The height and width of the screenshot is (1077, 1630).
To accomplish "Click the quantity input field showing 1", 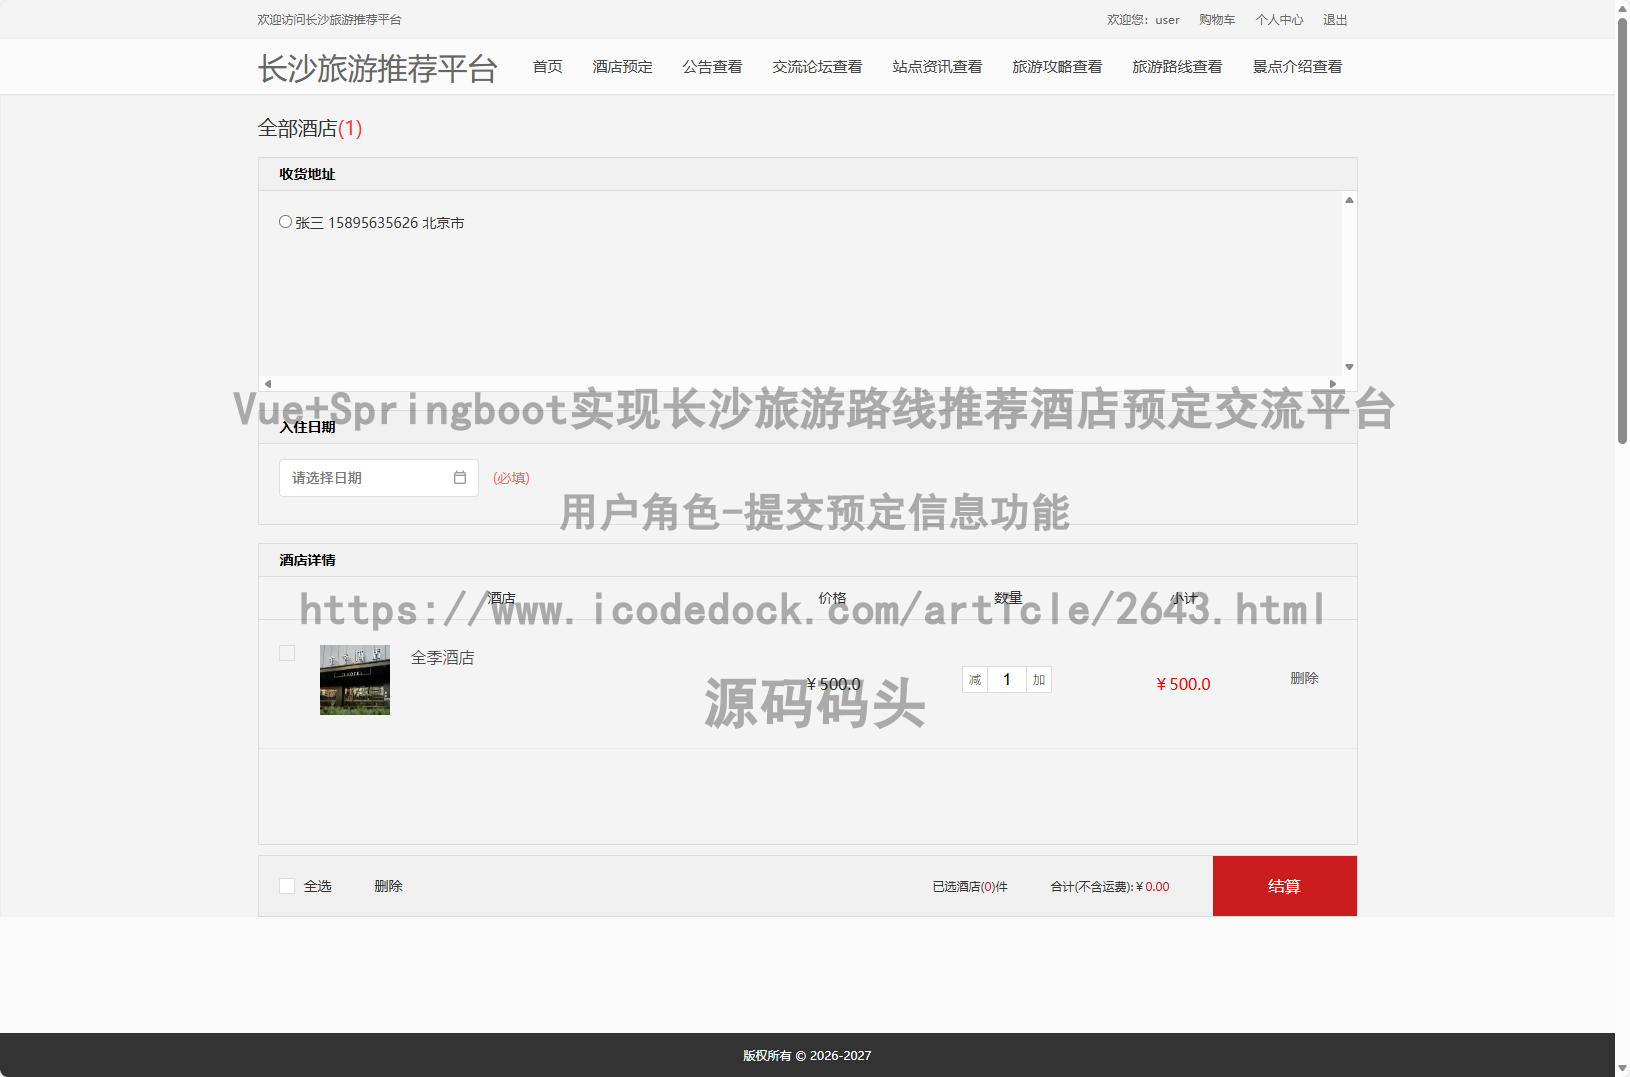I will pos(1007,680).
